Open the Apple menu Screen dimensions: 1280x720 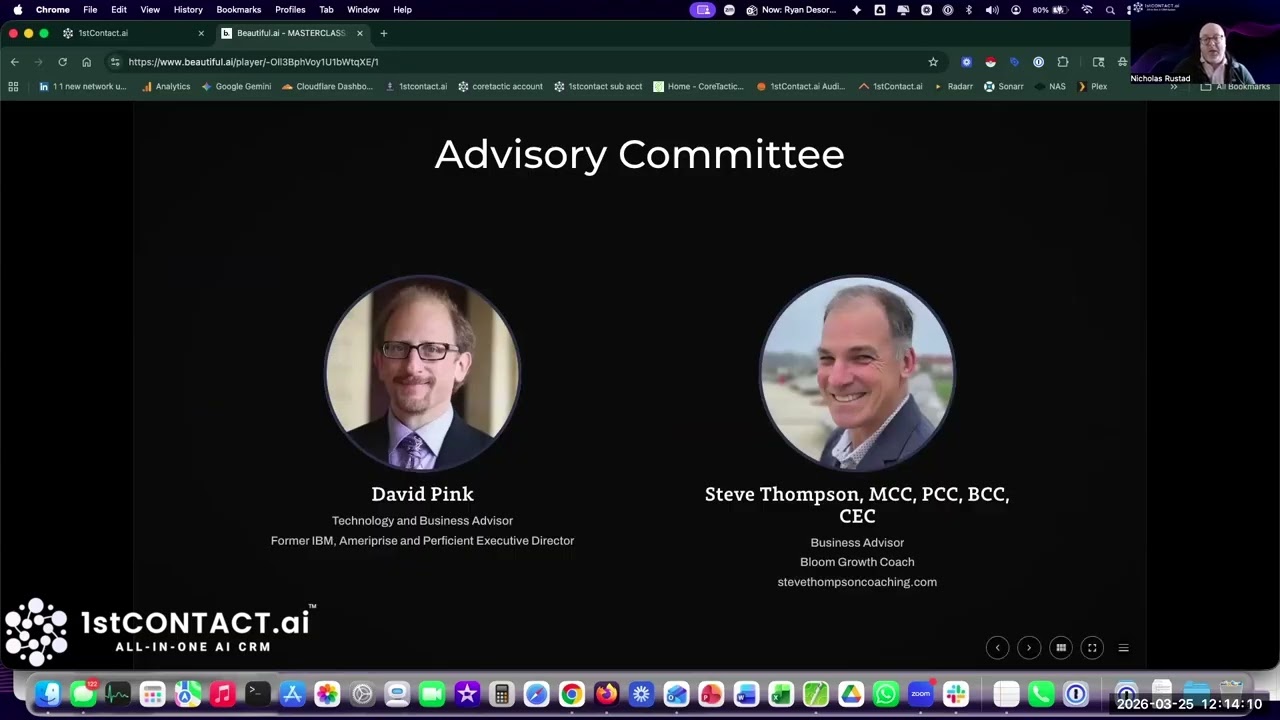tap(17, 9)
